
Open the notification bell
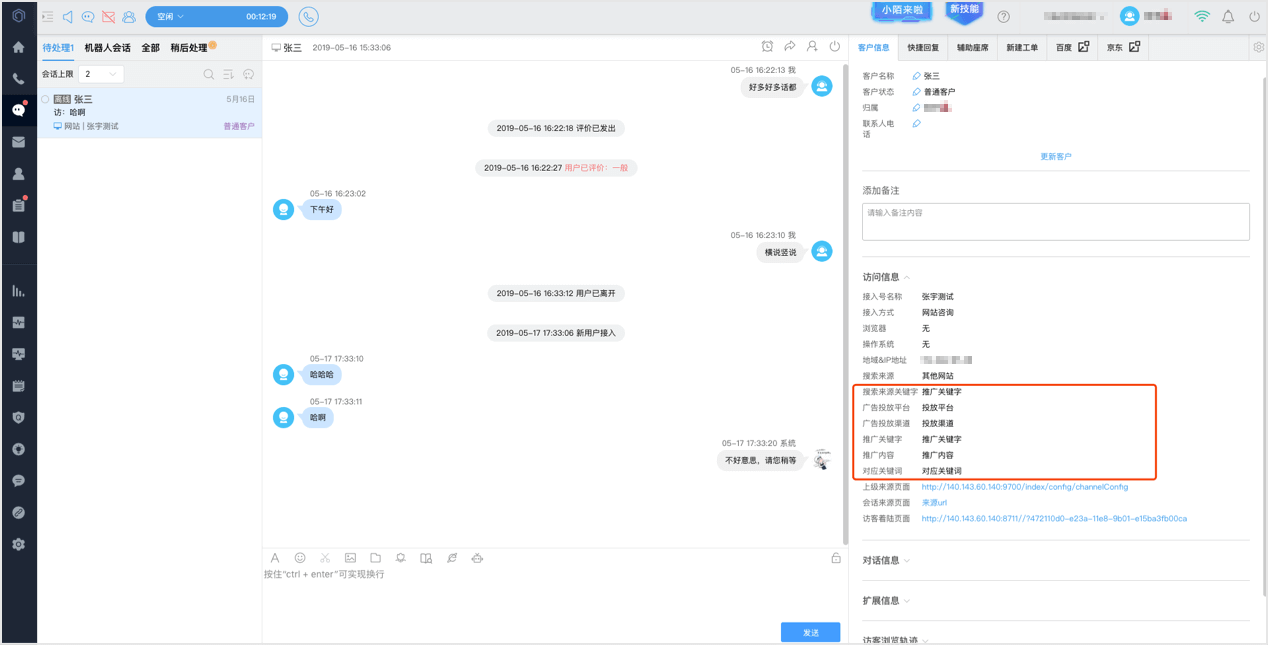1228,17
